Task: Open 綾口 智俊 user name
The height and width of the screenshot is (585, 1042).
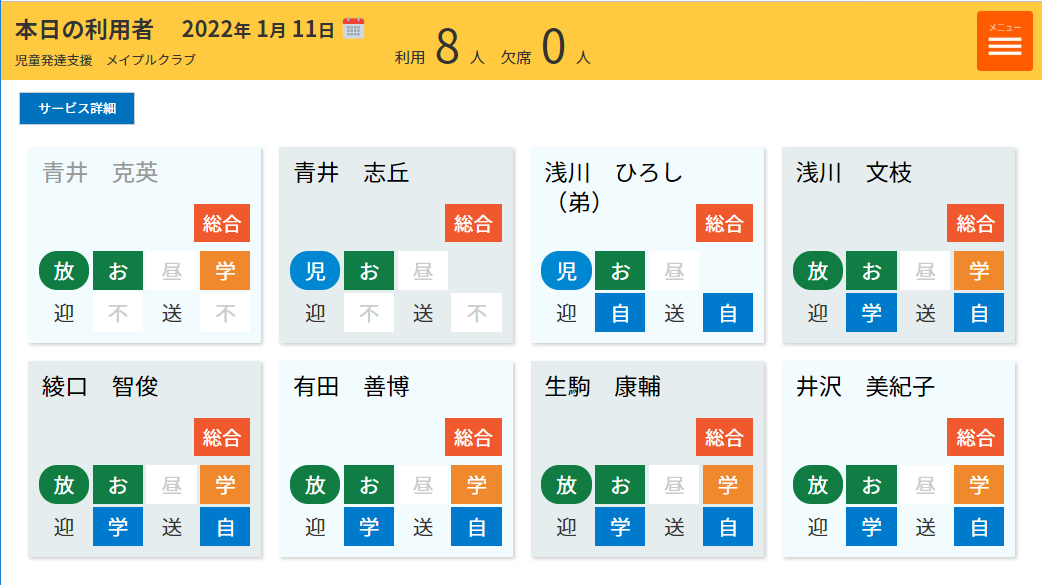Action: pos(100,386)
